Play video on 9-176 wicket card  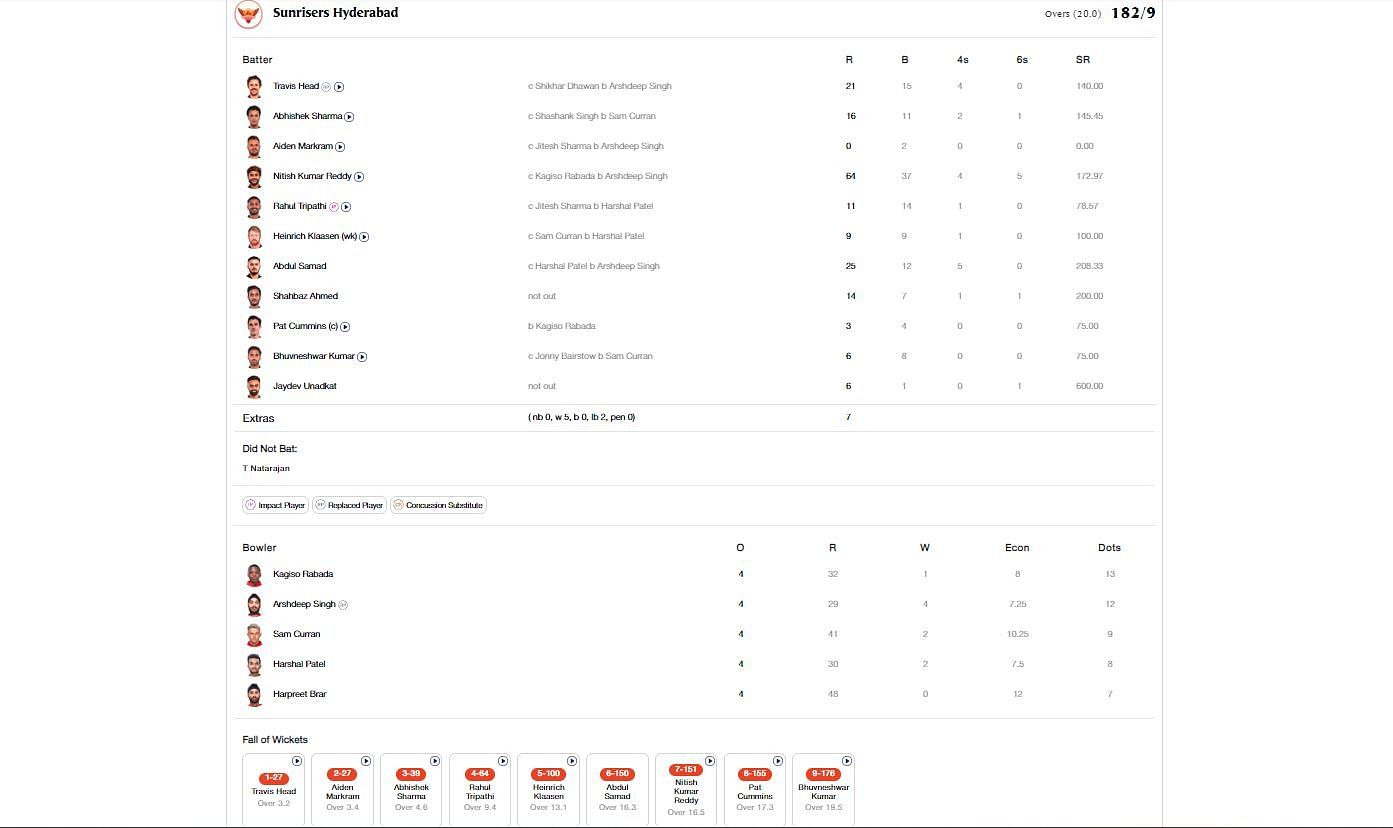pos(847,761)
